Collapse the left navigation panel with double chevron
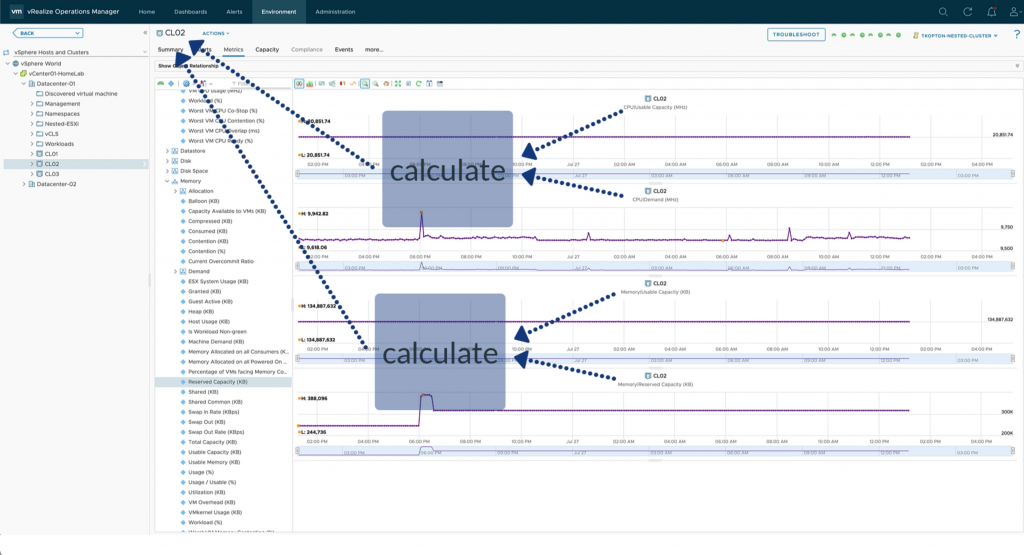The width and height of the screenshot is (1024, 555). tap(145, 33)
